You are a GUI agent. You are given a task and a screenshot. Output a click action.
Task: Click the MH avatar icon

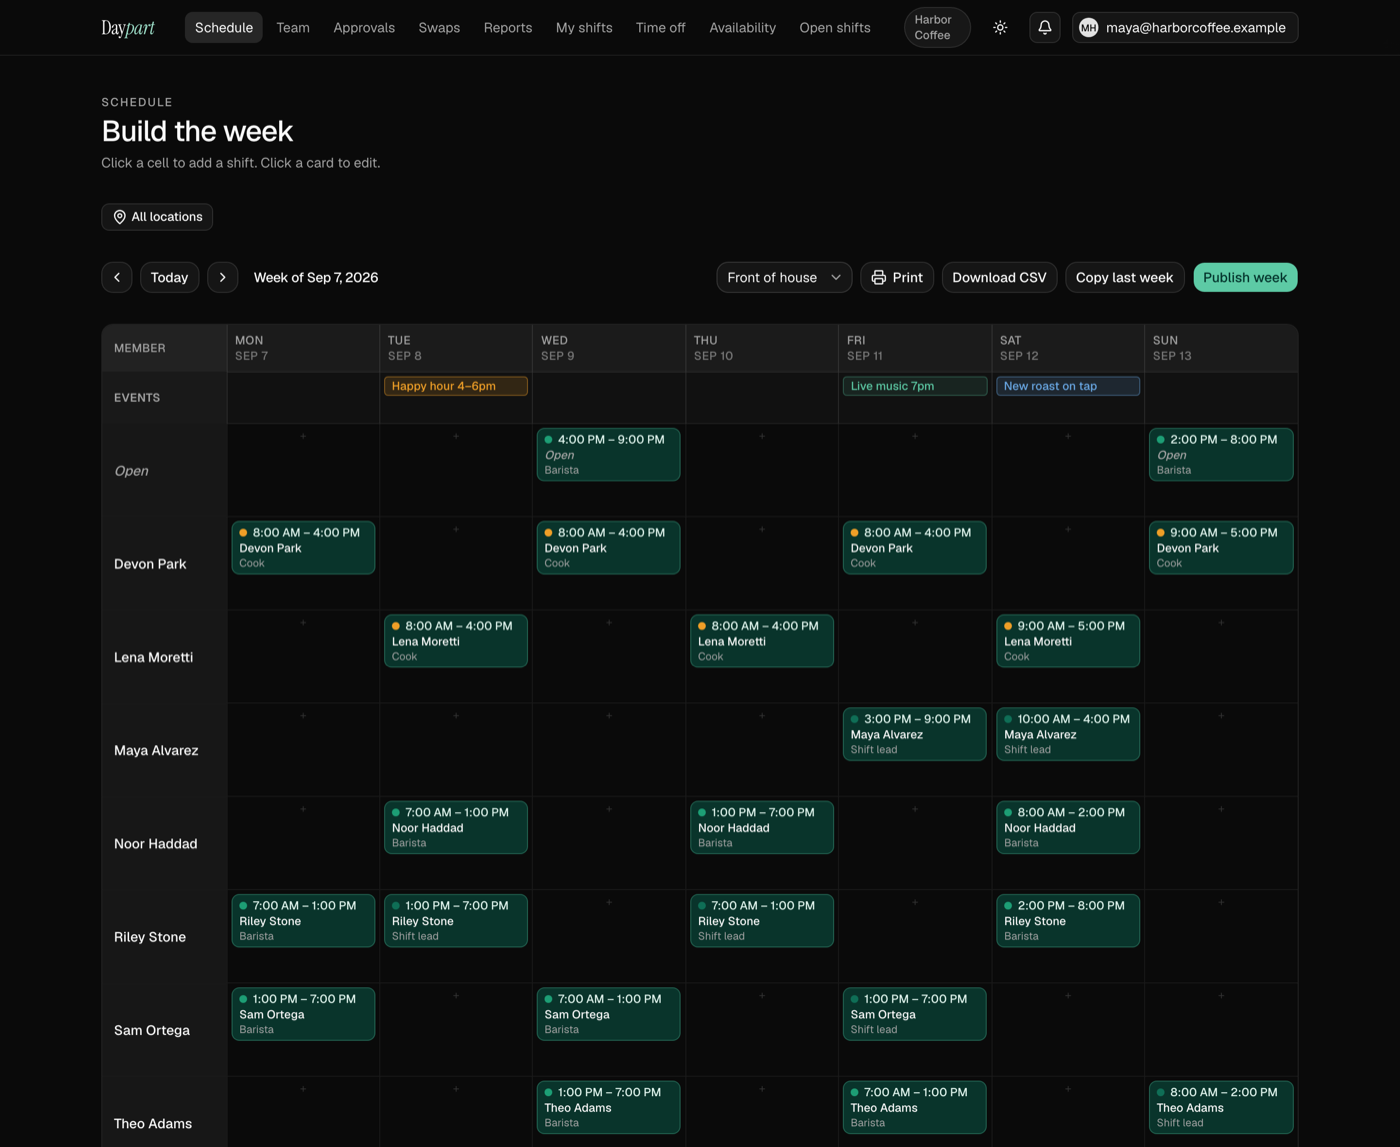(1088, 28)
